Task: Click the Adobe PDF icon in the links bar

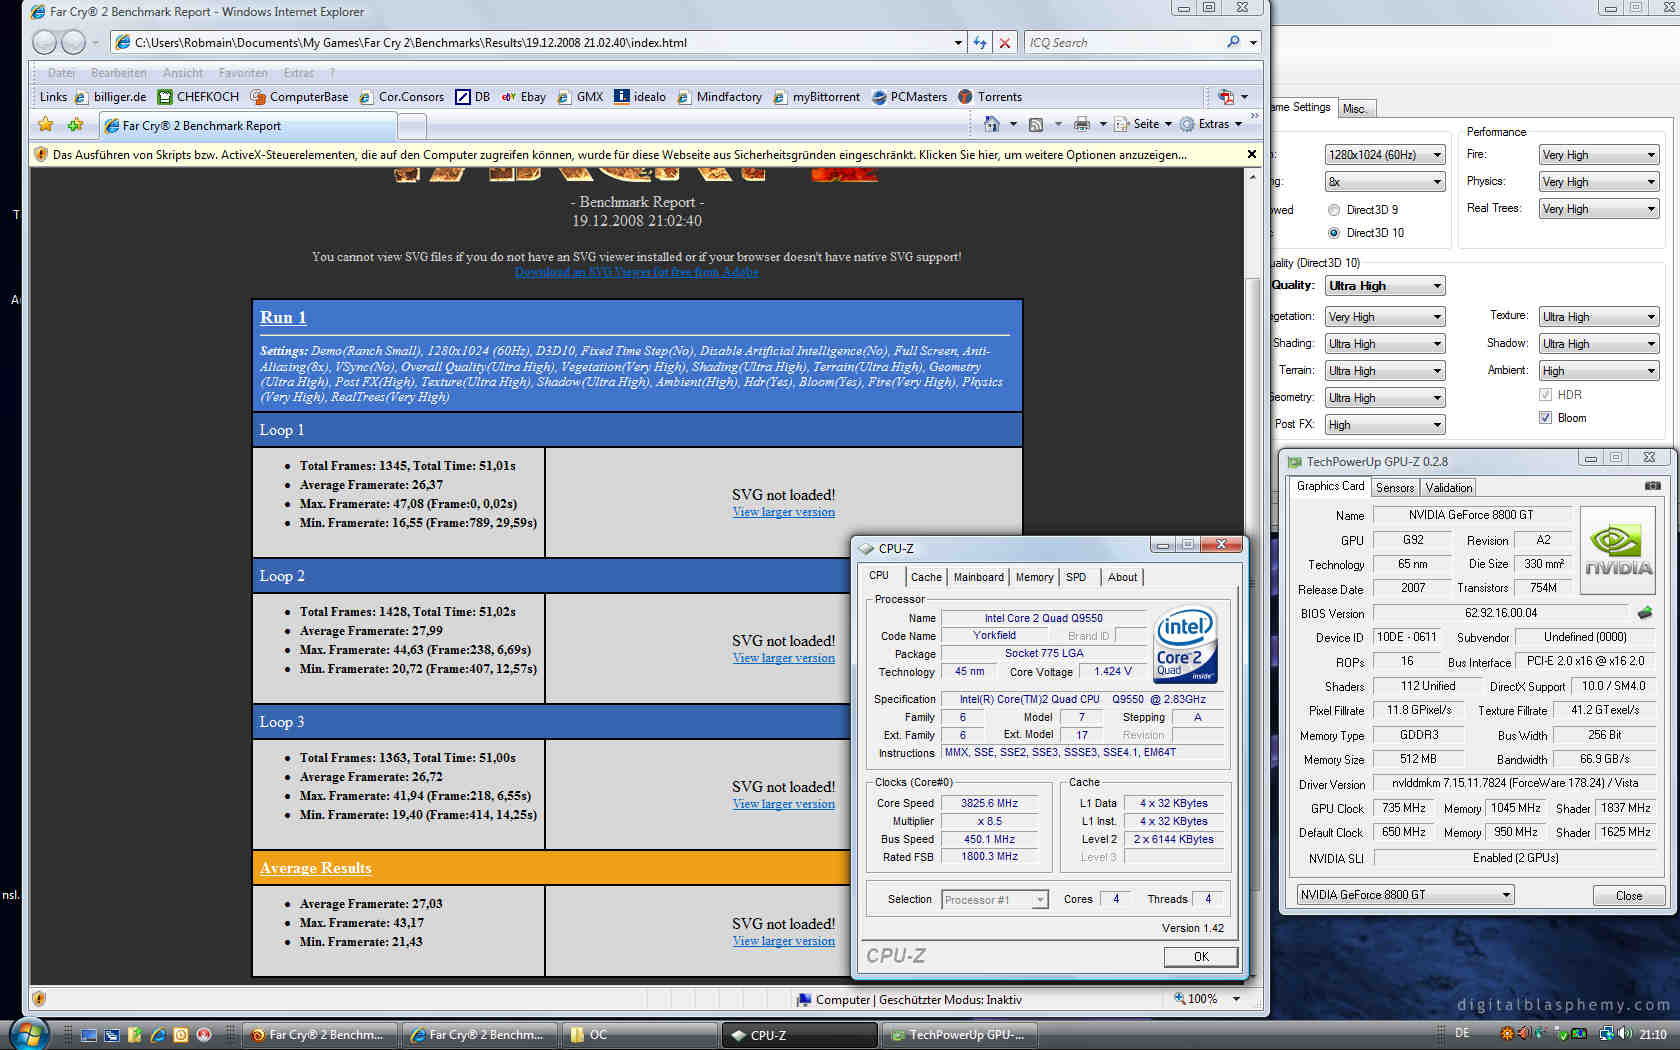Action: click(x=1226, y=97)
